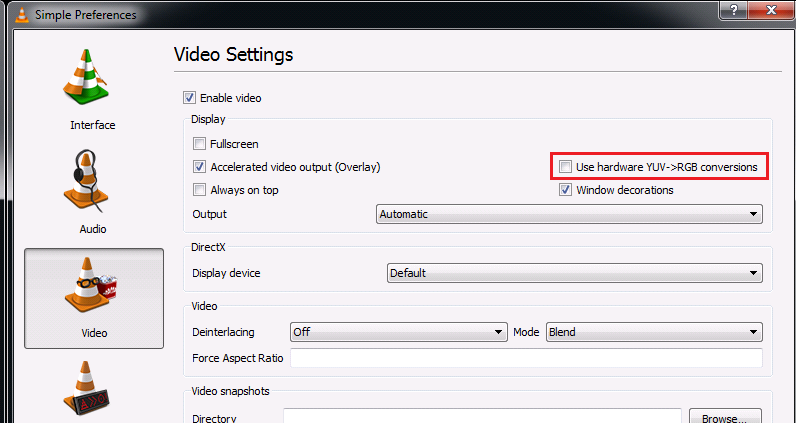Expand the Output dropdown set to Automatic
The width and height of the screenshot is (796, 423).
pyautogui.click(x=569, y=214)
